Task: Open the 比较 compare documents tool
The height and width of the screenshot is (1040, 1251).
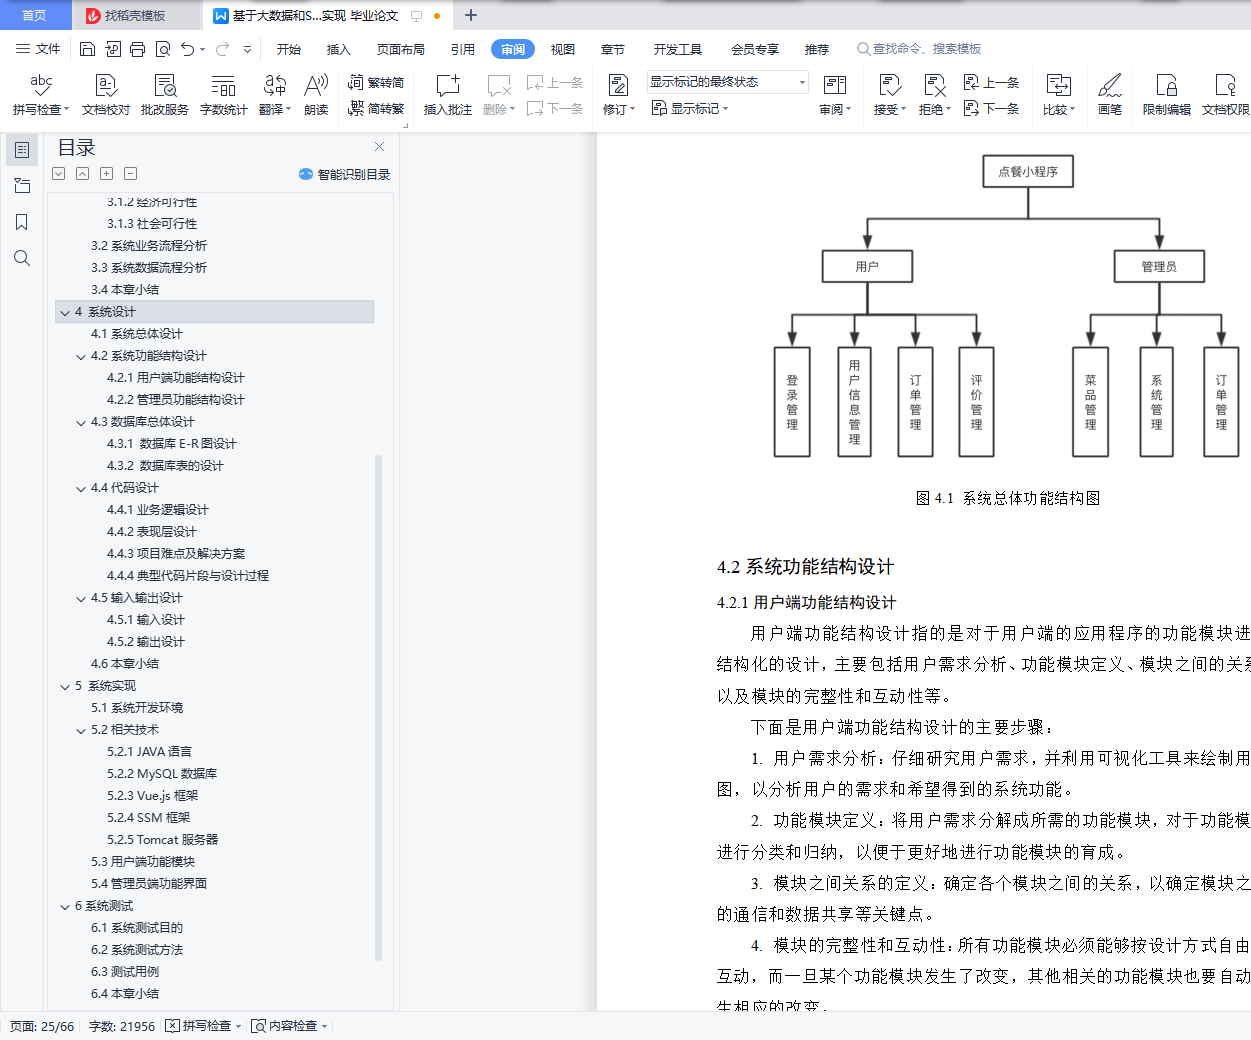Action: point(1058,95)
